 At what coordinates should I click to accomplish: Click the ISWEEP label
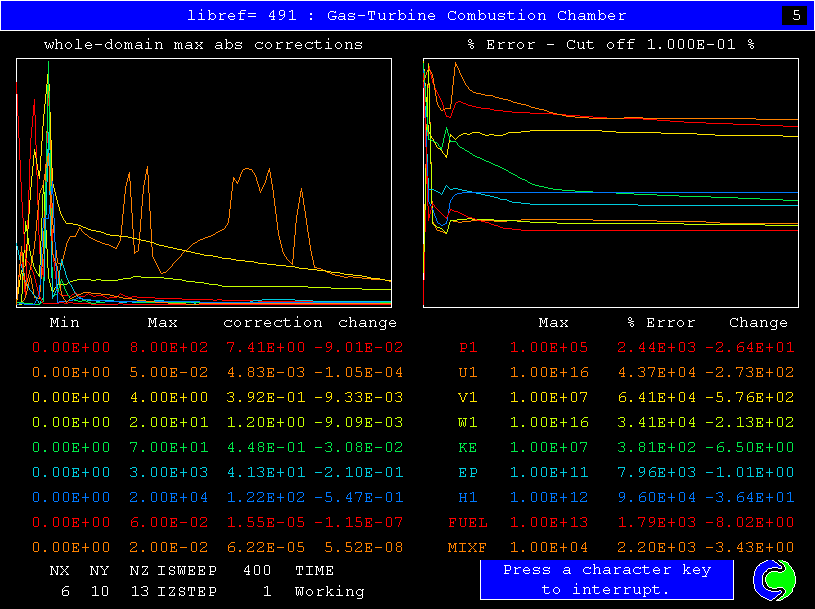pos(187,571)
